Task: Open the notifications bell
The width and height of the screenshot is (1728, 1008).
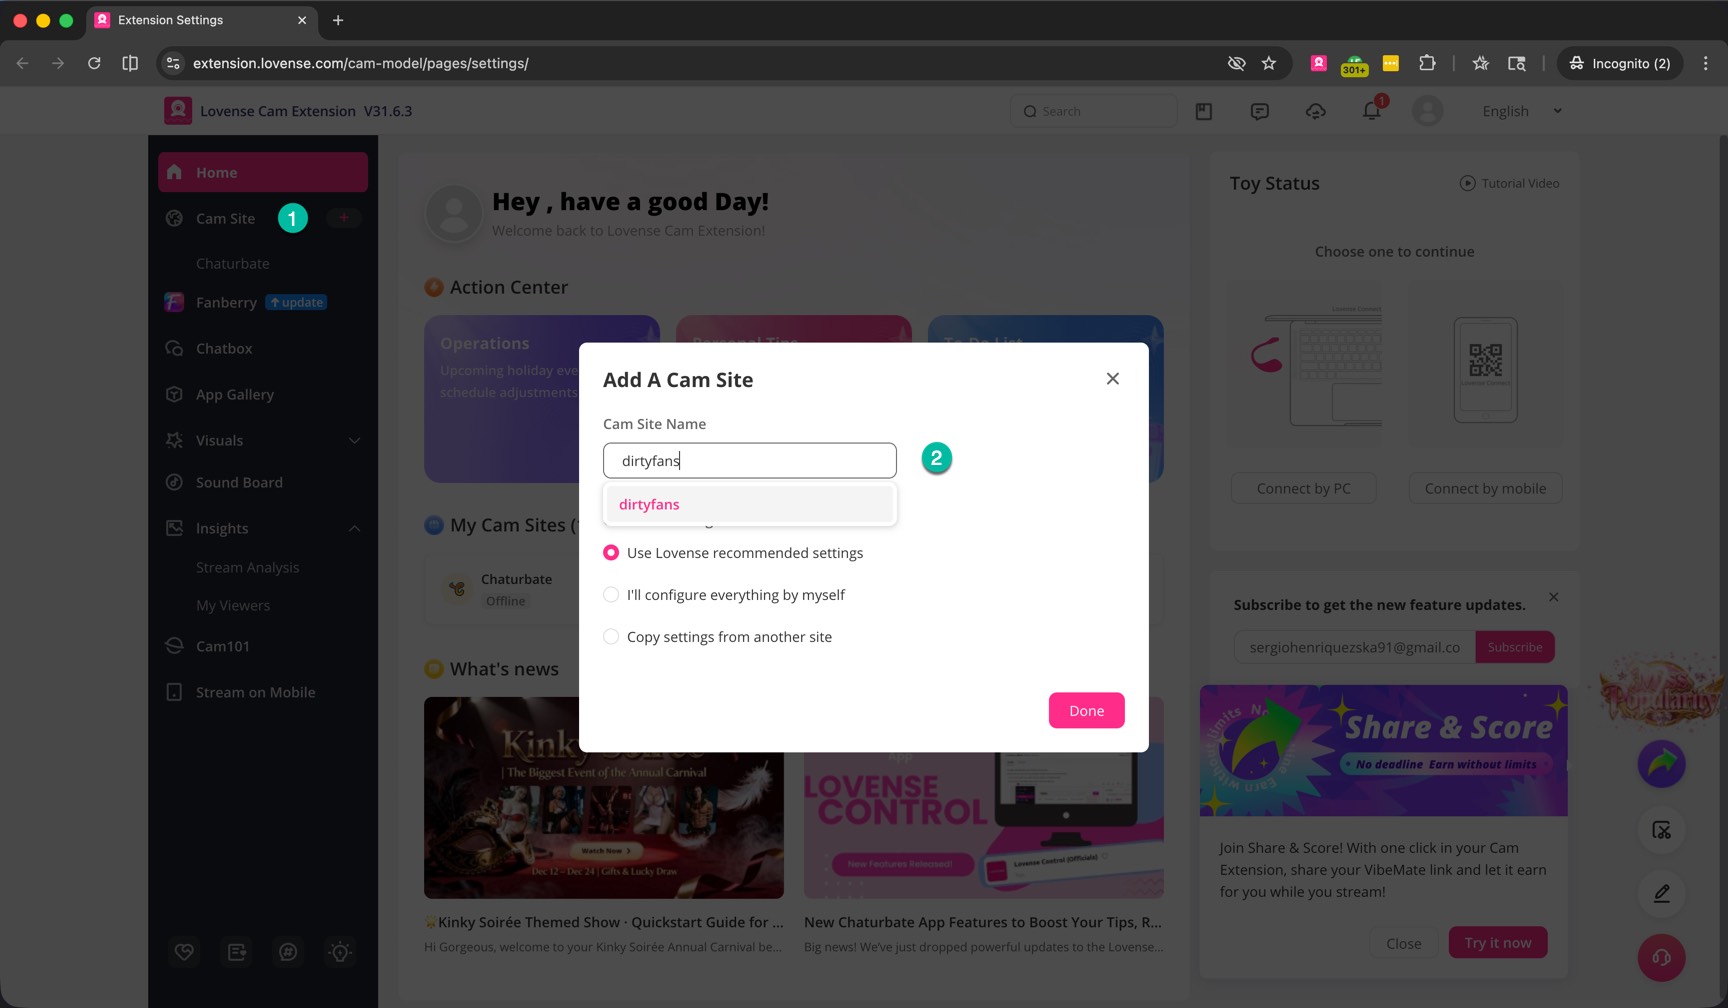Action: point(1371,111)
